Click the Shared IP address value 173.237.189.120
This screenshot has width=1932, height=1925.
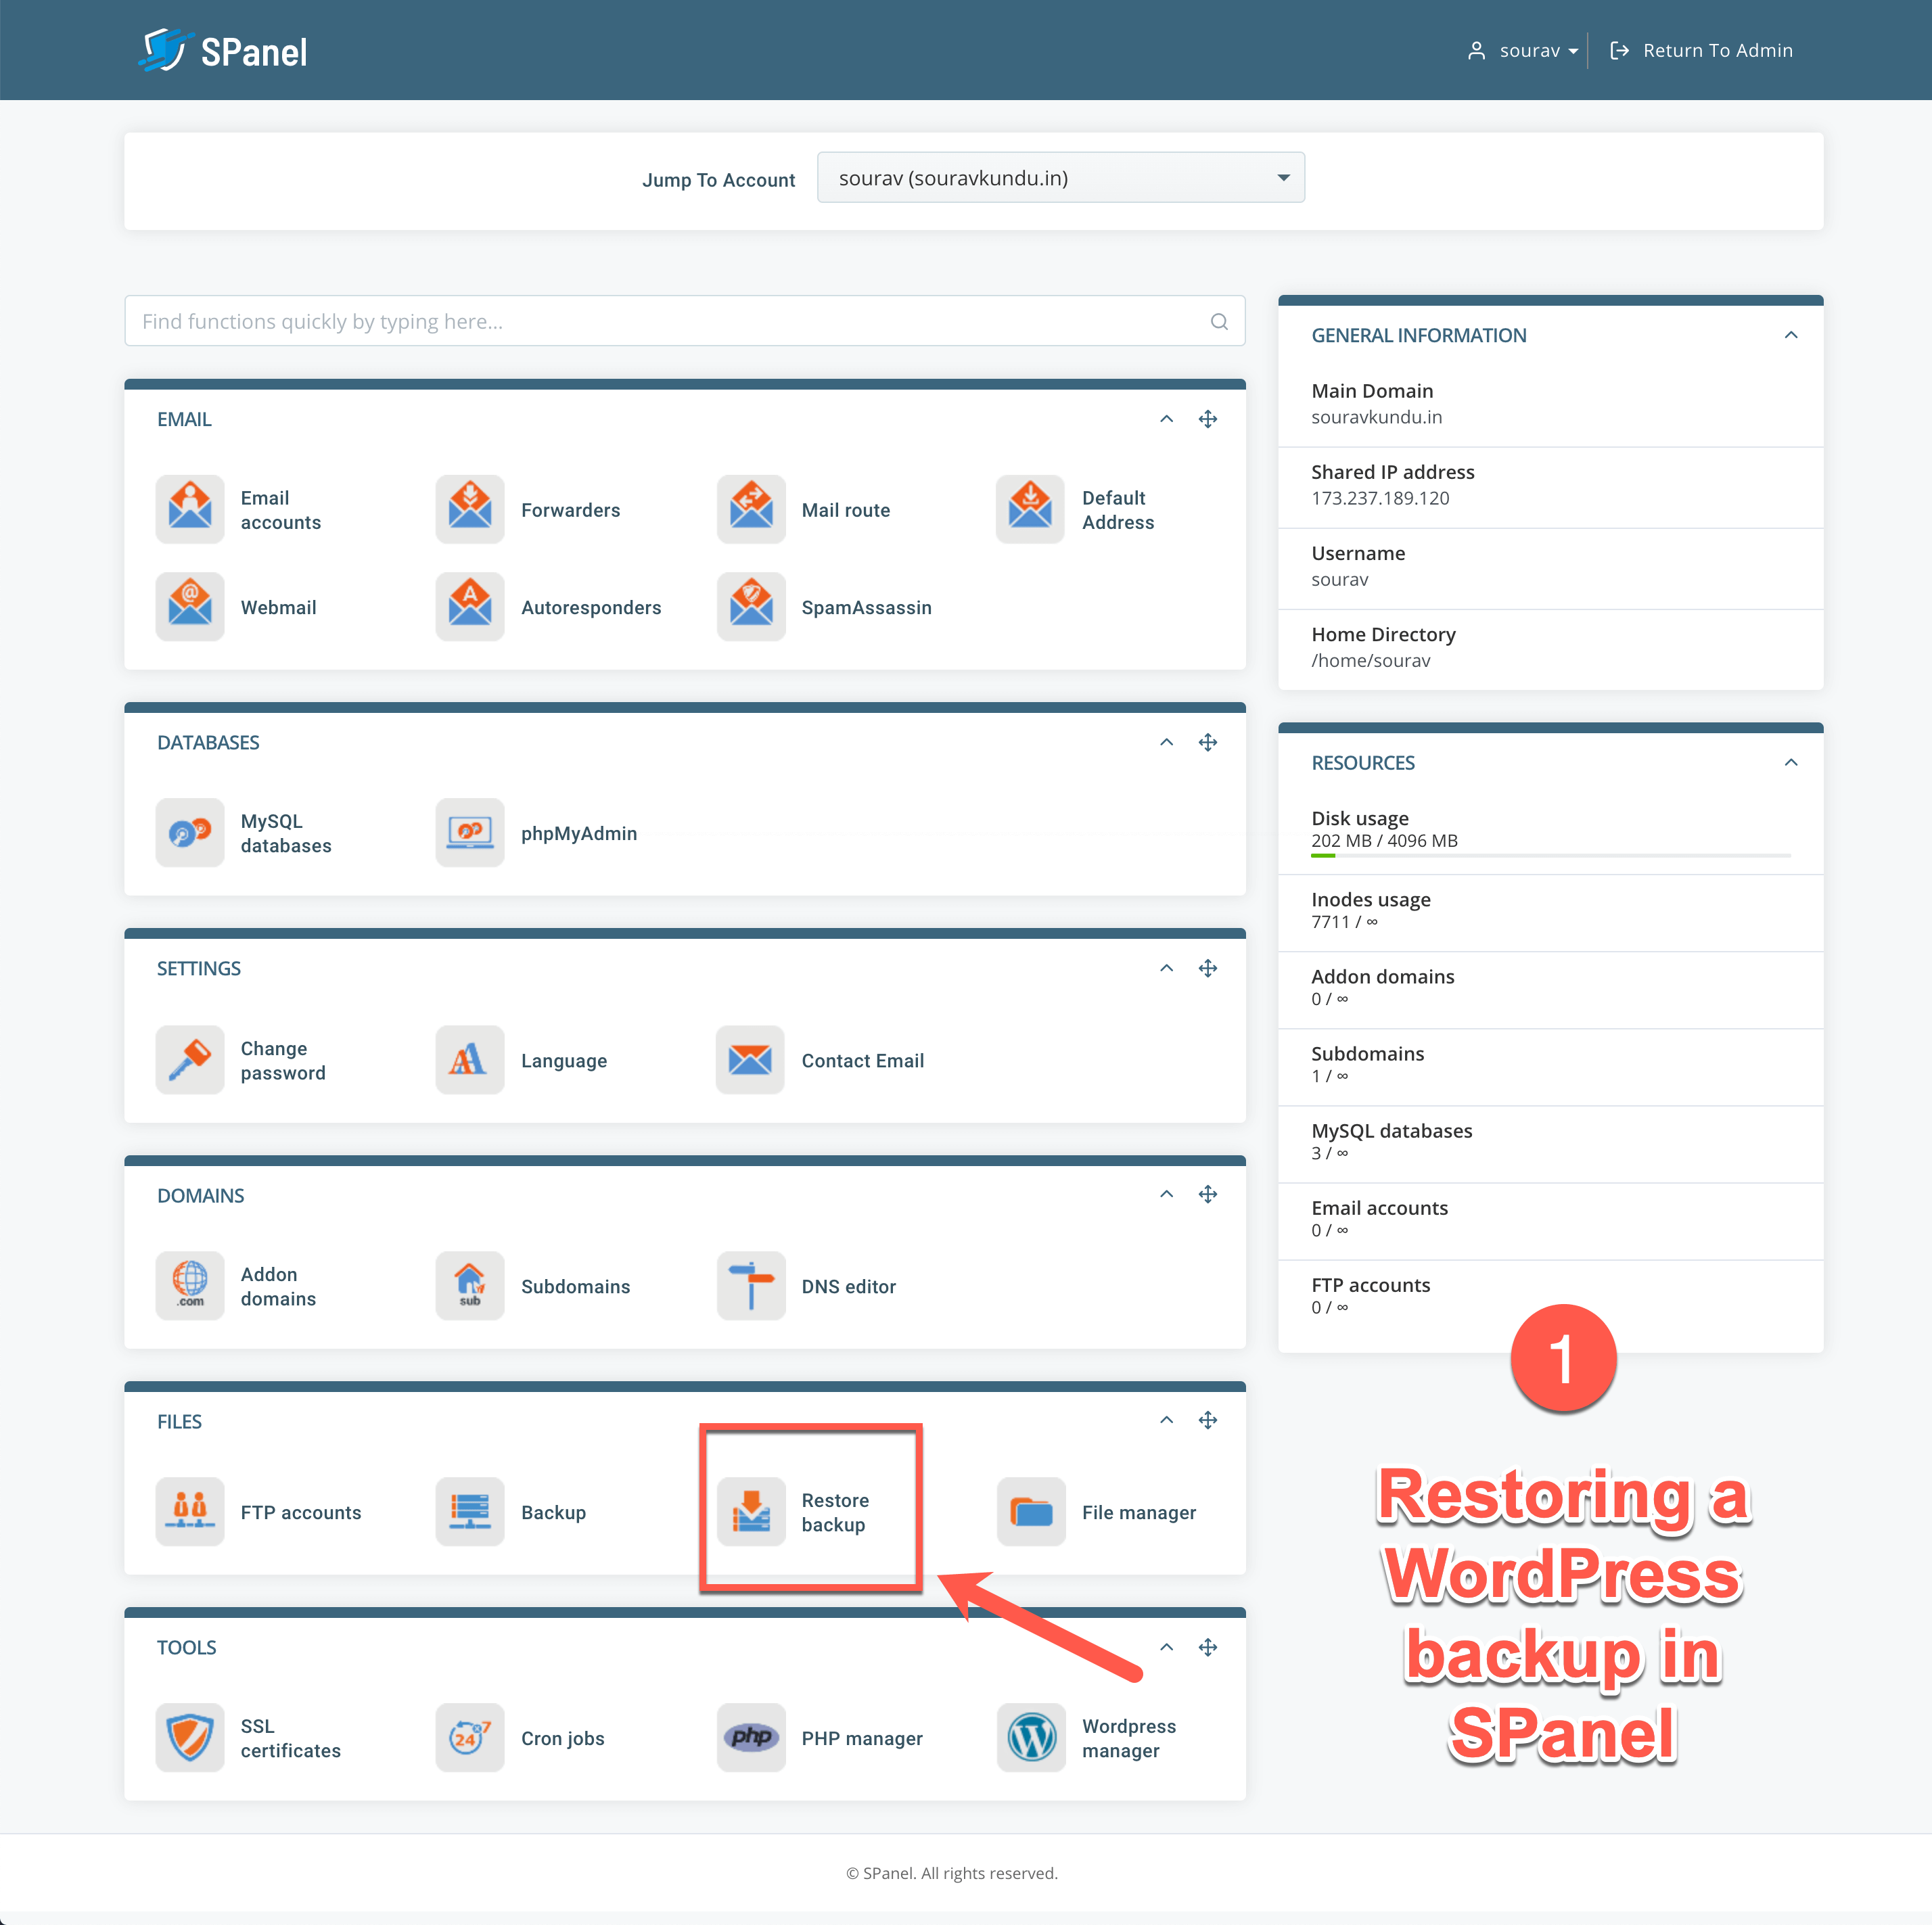pyautogui.click(x=1380, y=498)
